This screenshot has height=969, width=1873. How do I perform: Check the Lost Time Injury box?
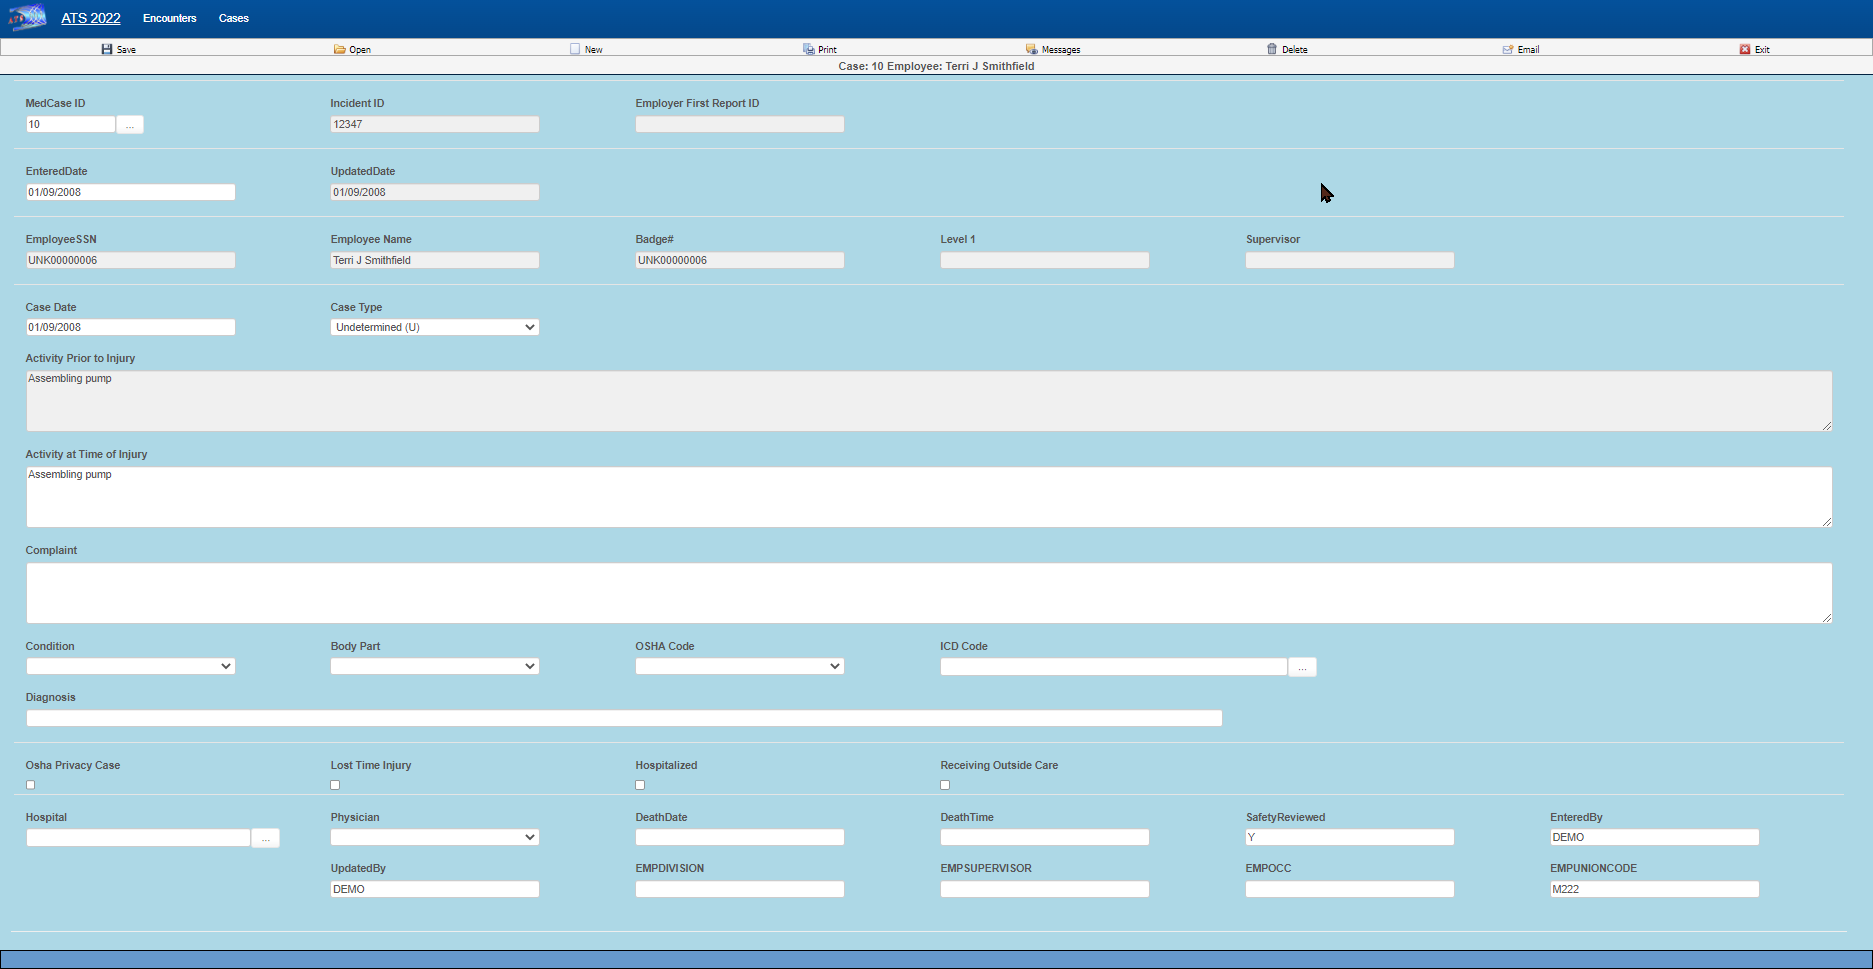335,785
